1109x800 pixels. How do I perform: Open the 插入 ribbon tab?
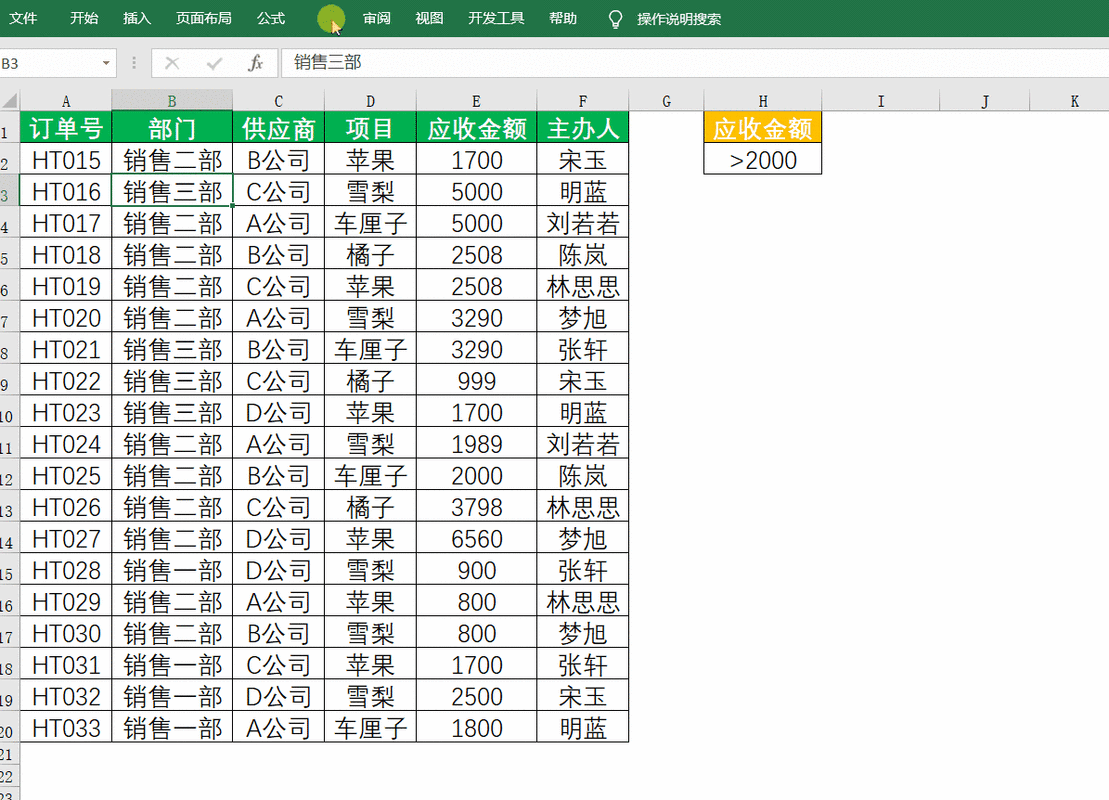tap(137, 19)
